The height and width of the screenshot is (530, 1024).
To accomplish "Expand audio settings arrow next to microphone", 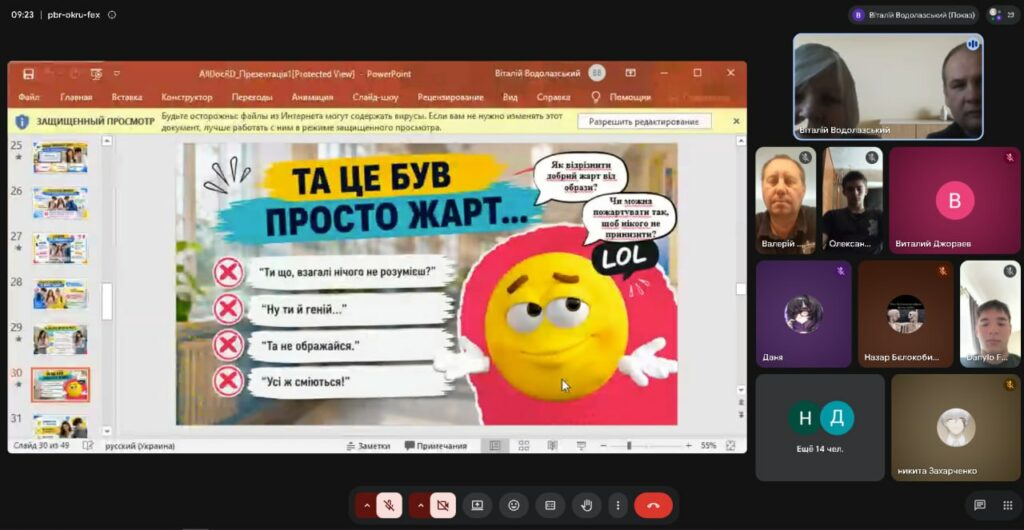I will pos(366,505).
